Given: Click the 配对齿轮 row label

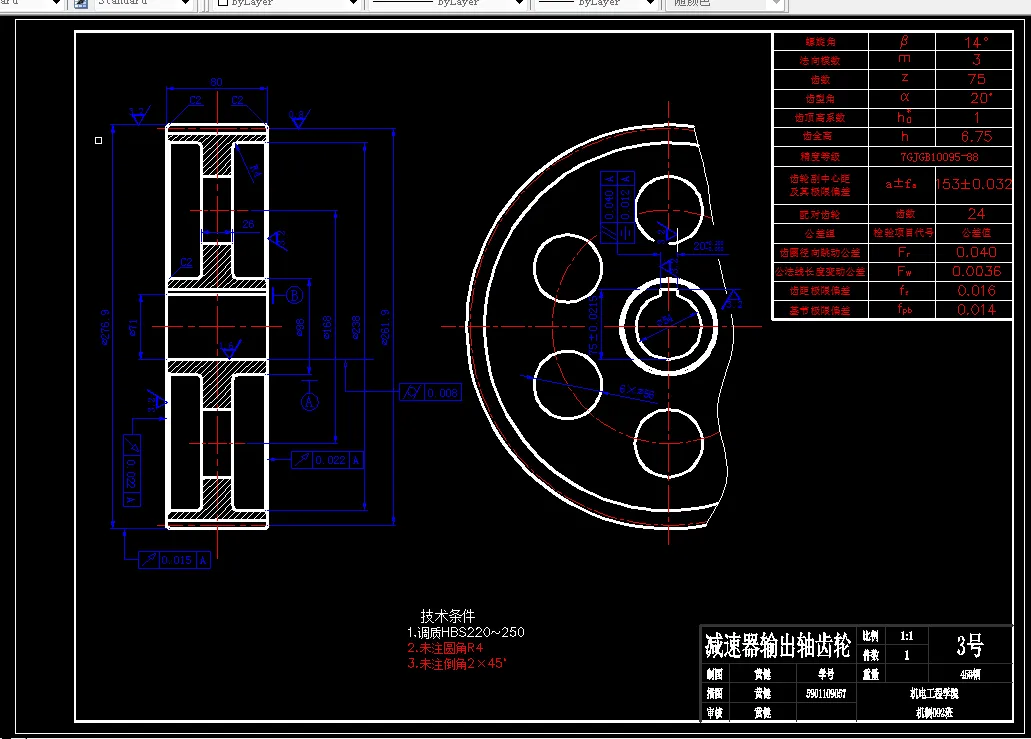Looking at the screenshot, I should pos(820,214).
